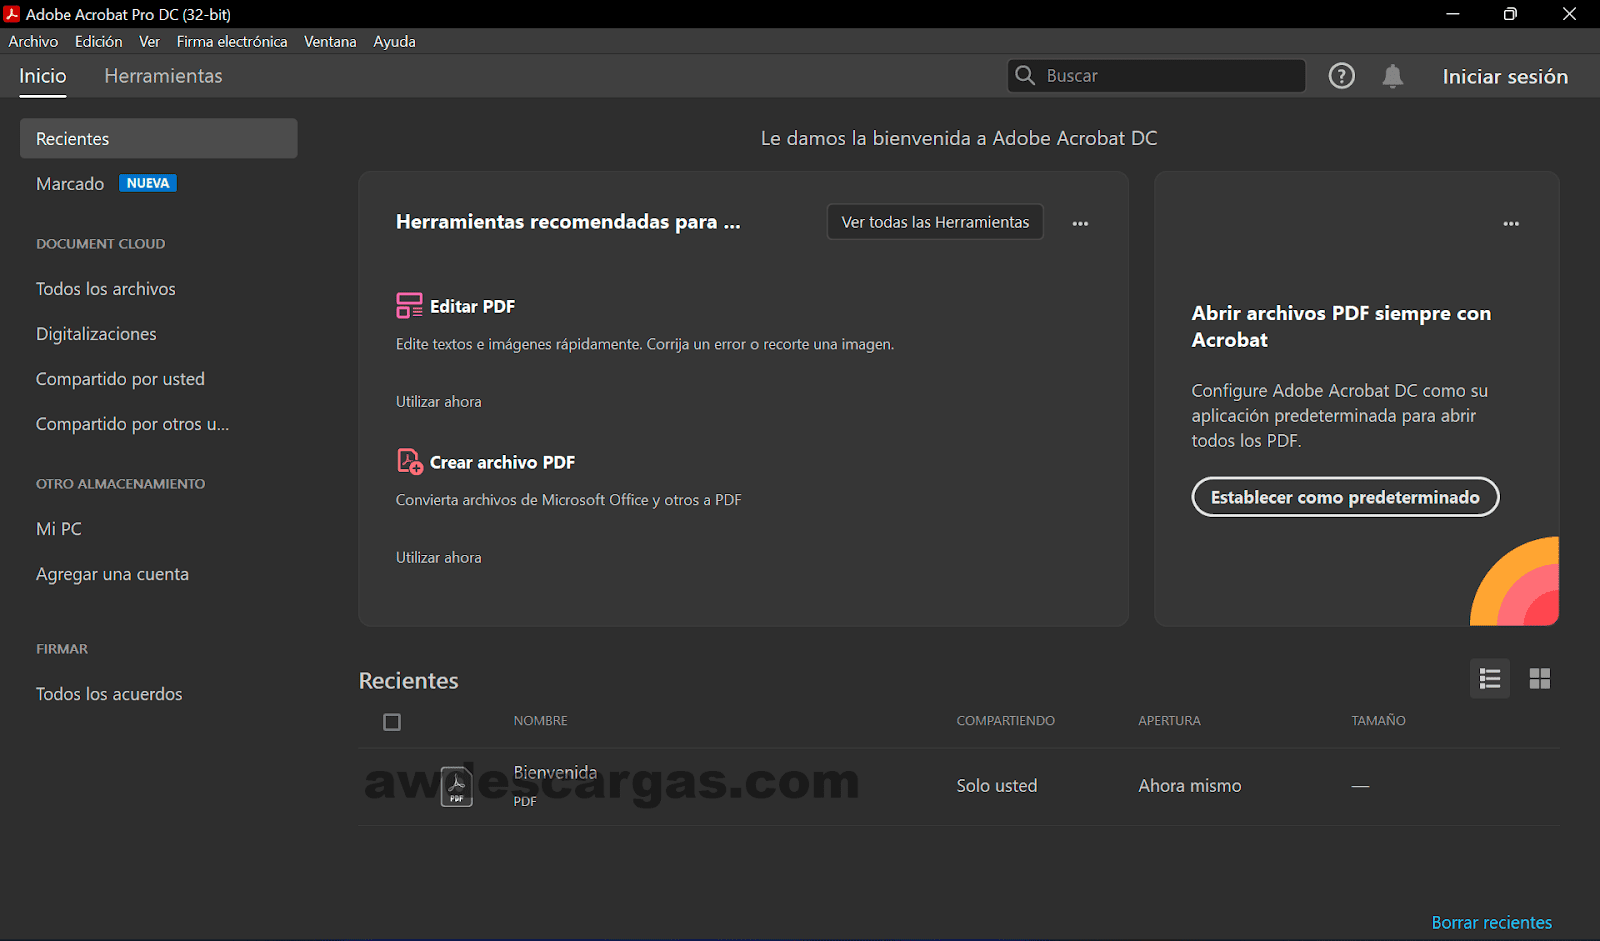
Task: Click the Editar PDF tool icon
Action: pos(409,306)
